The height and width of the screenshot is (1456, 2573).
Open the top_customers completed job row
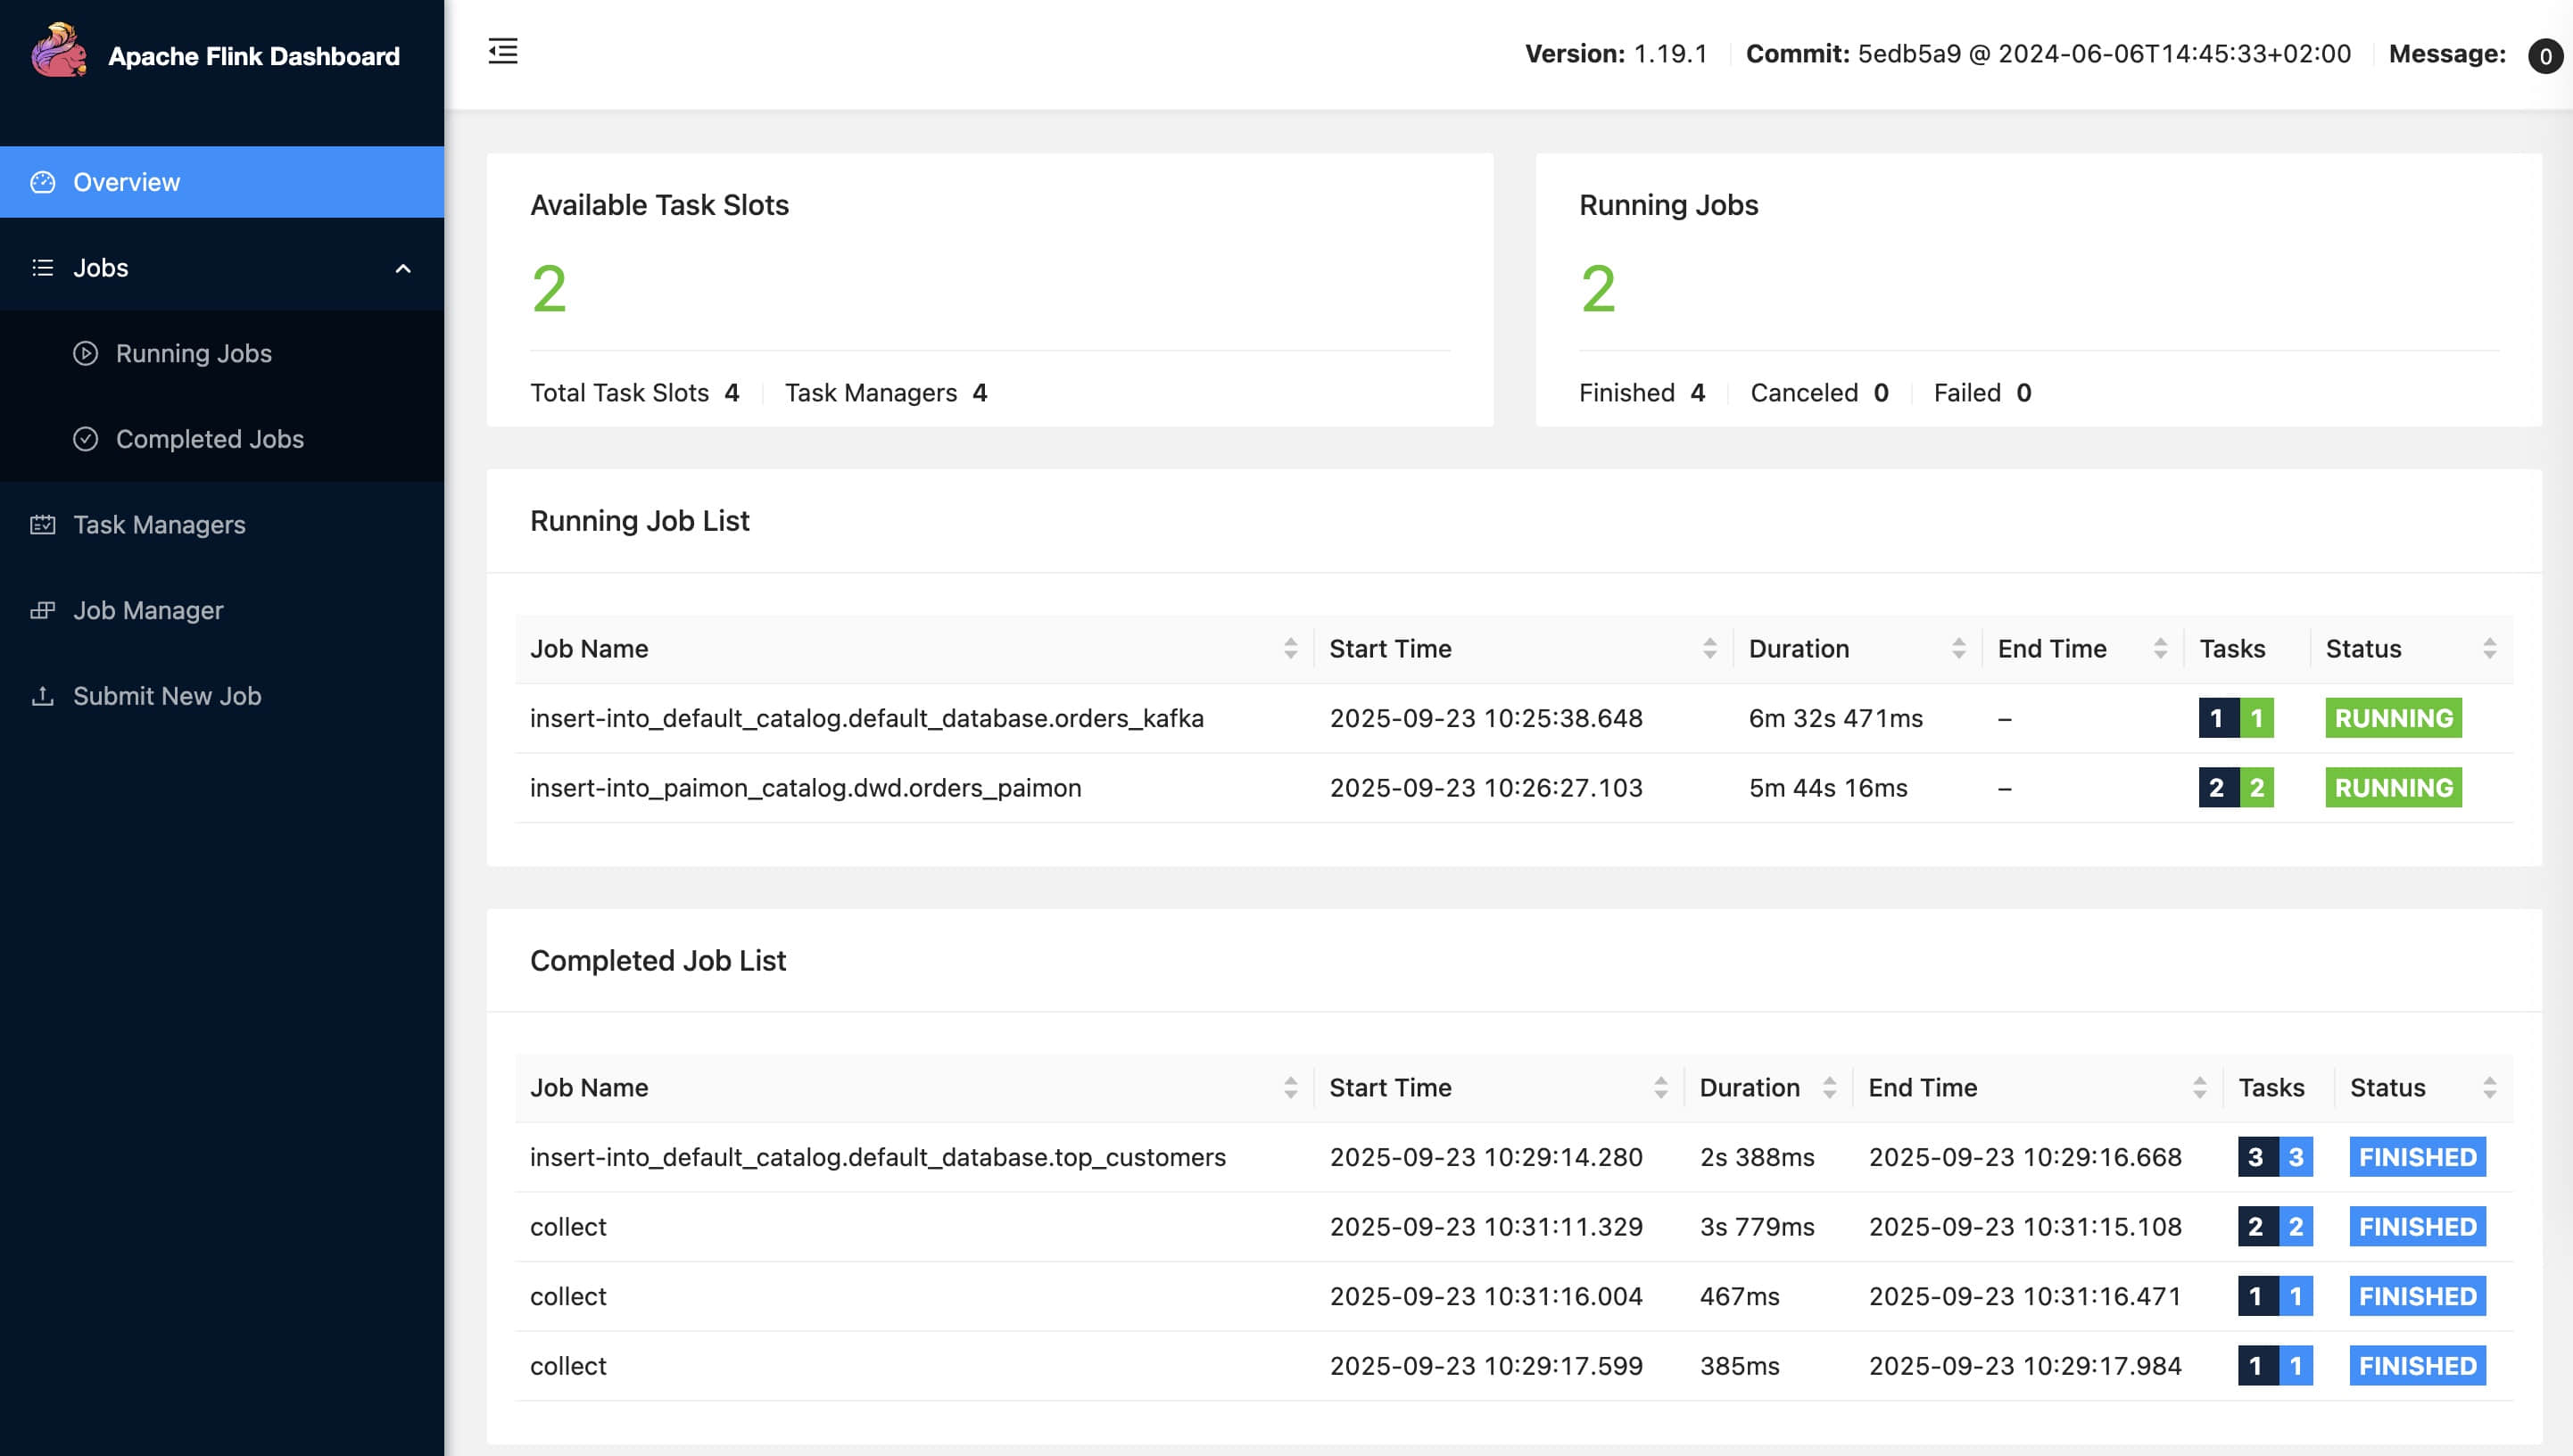click(x=877, y=1157)
